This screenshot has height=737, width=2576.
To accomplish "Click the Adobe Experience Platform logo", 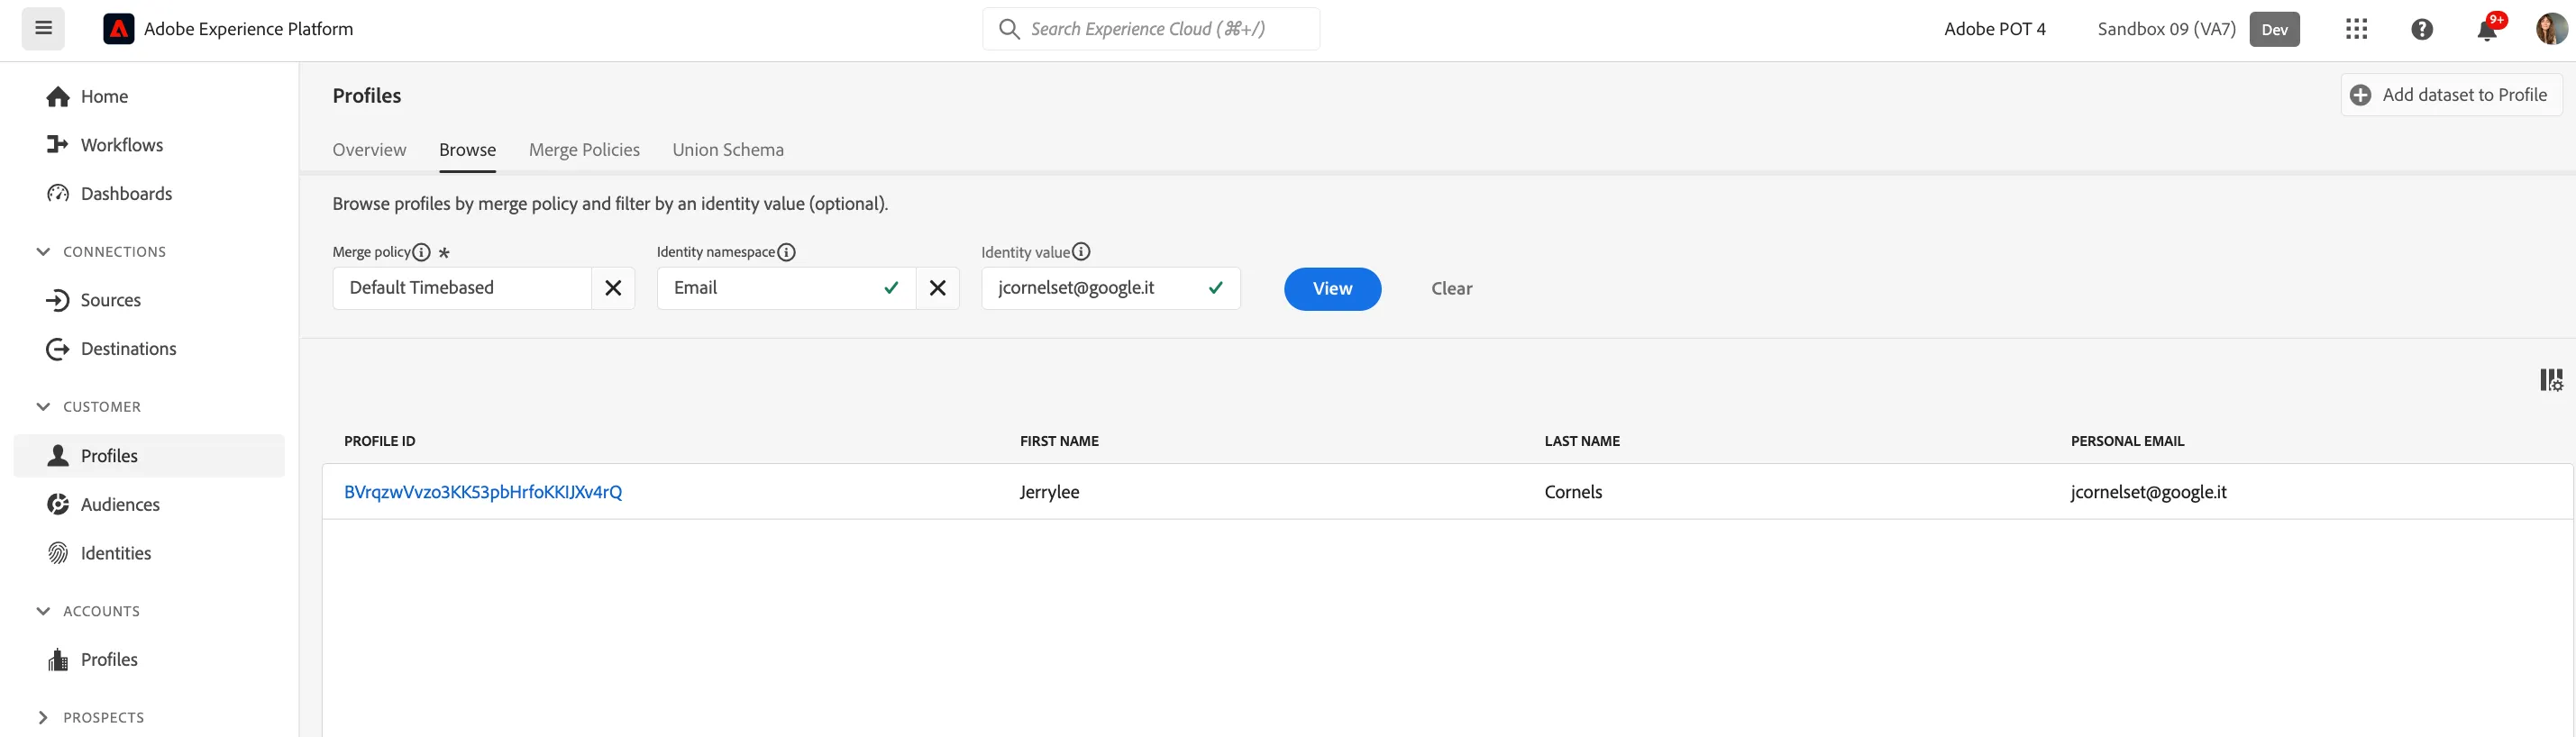I will [118, 29].
